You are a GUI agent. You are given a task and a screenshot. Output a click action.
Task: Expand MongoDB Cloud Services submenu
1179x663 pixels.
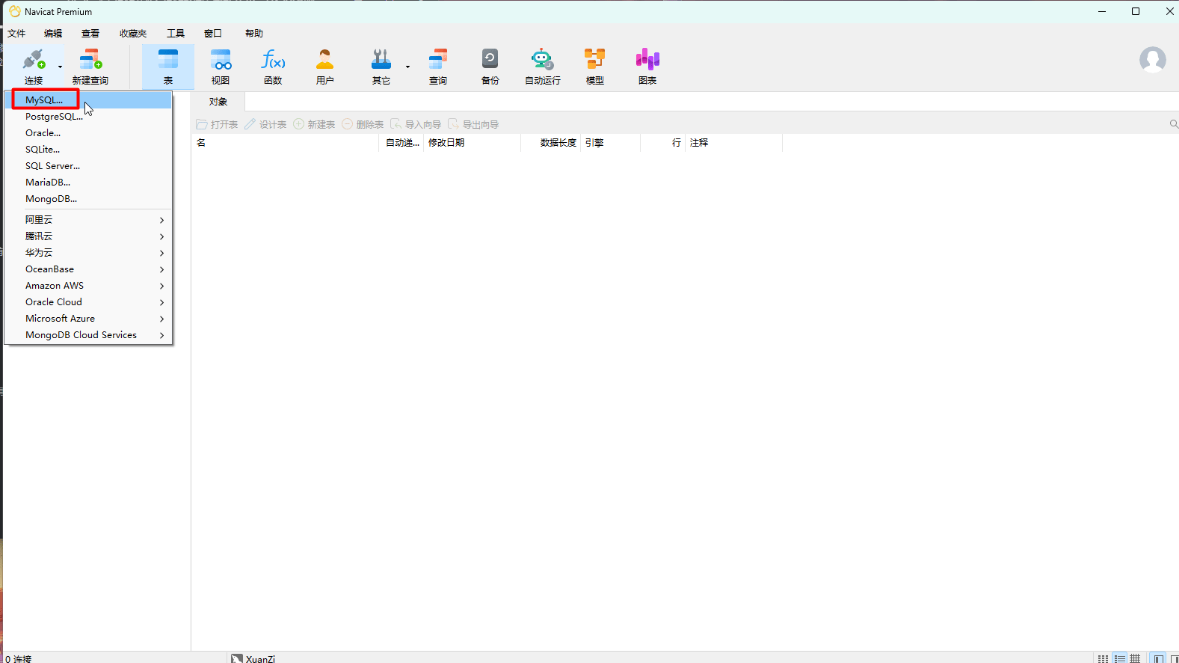(89, 335)
